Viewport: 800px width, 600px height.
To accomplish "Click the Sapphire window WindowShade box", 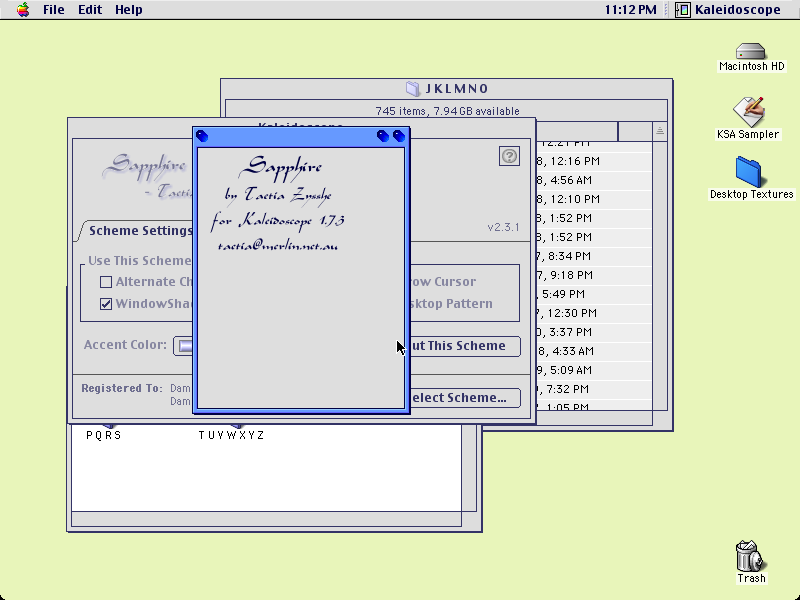I will pyautogui.click(x=398, y=136).
